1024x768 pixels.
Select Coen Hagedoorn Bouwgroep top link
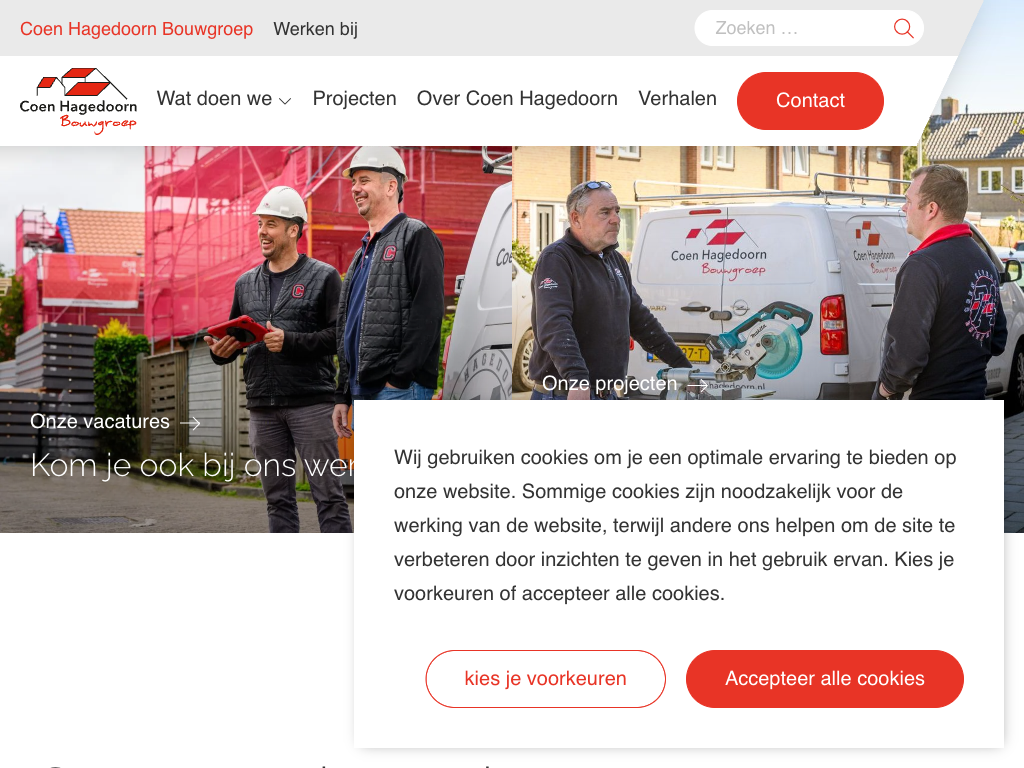pyautogui.click(x=136, y=29)
